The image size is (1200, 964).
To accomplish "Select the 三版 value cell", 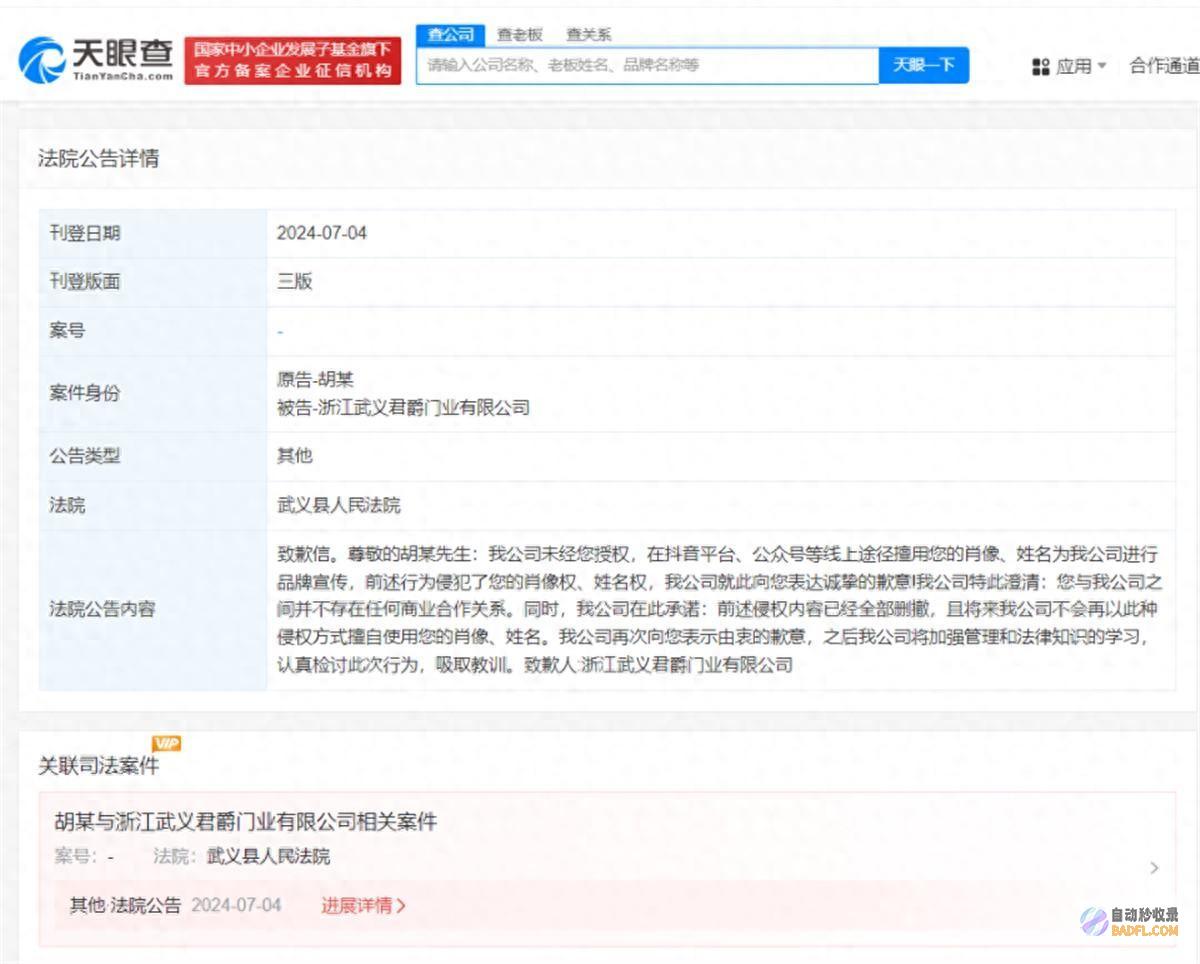I will pyautogui.click(x=295, y=282).
